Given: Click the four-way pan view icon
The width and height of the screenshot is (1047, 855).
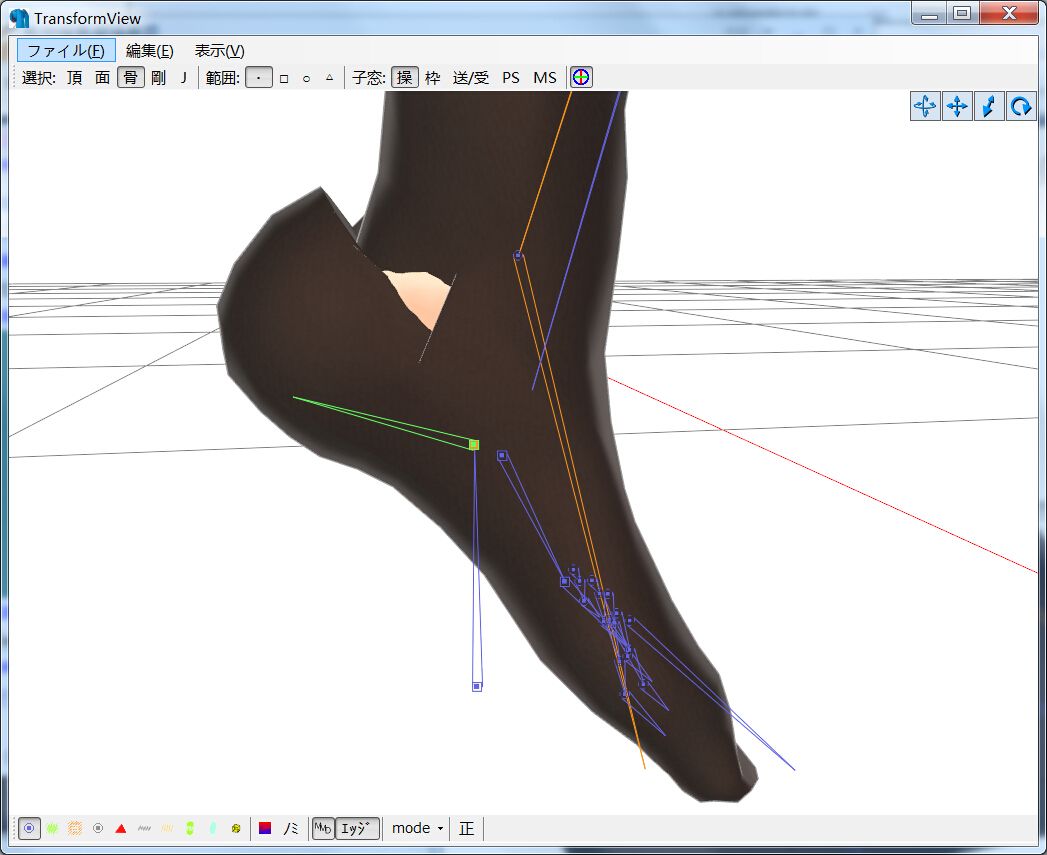Looking at the screenshot, I should (x=957, y=106).
